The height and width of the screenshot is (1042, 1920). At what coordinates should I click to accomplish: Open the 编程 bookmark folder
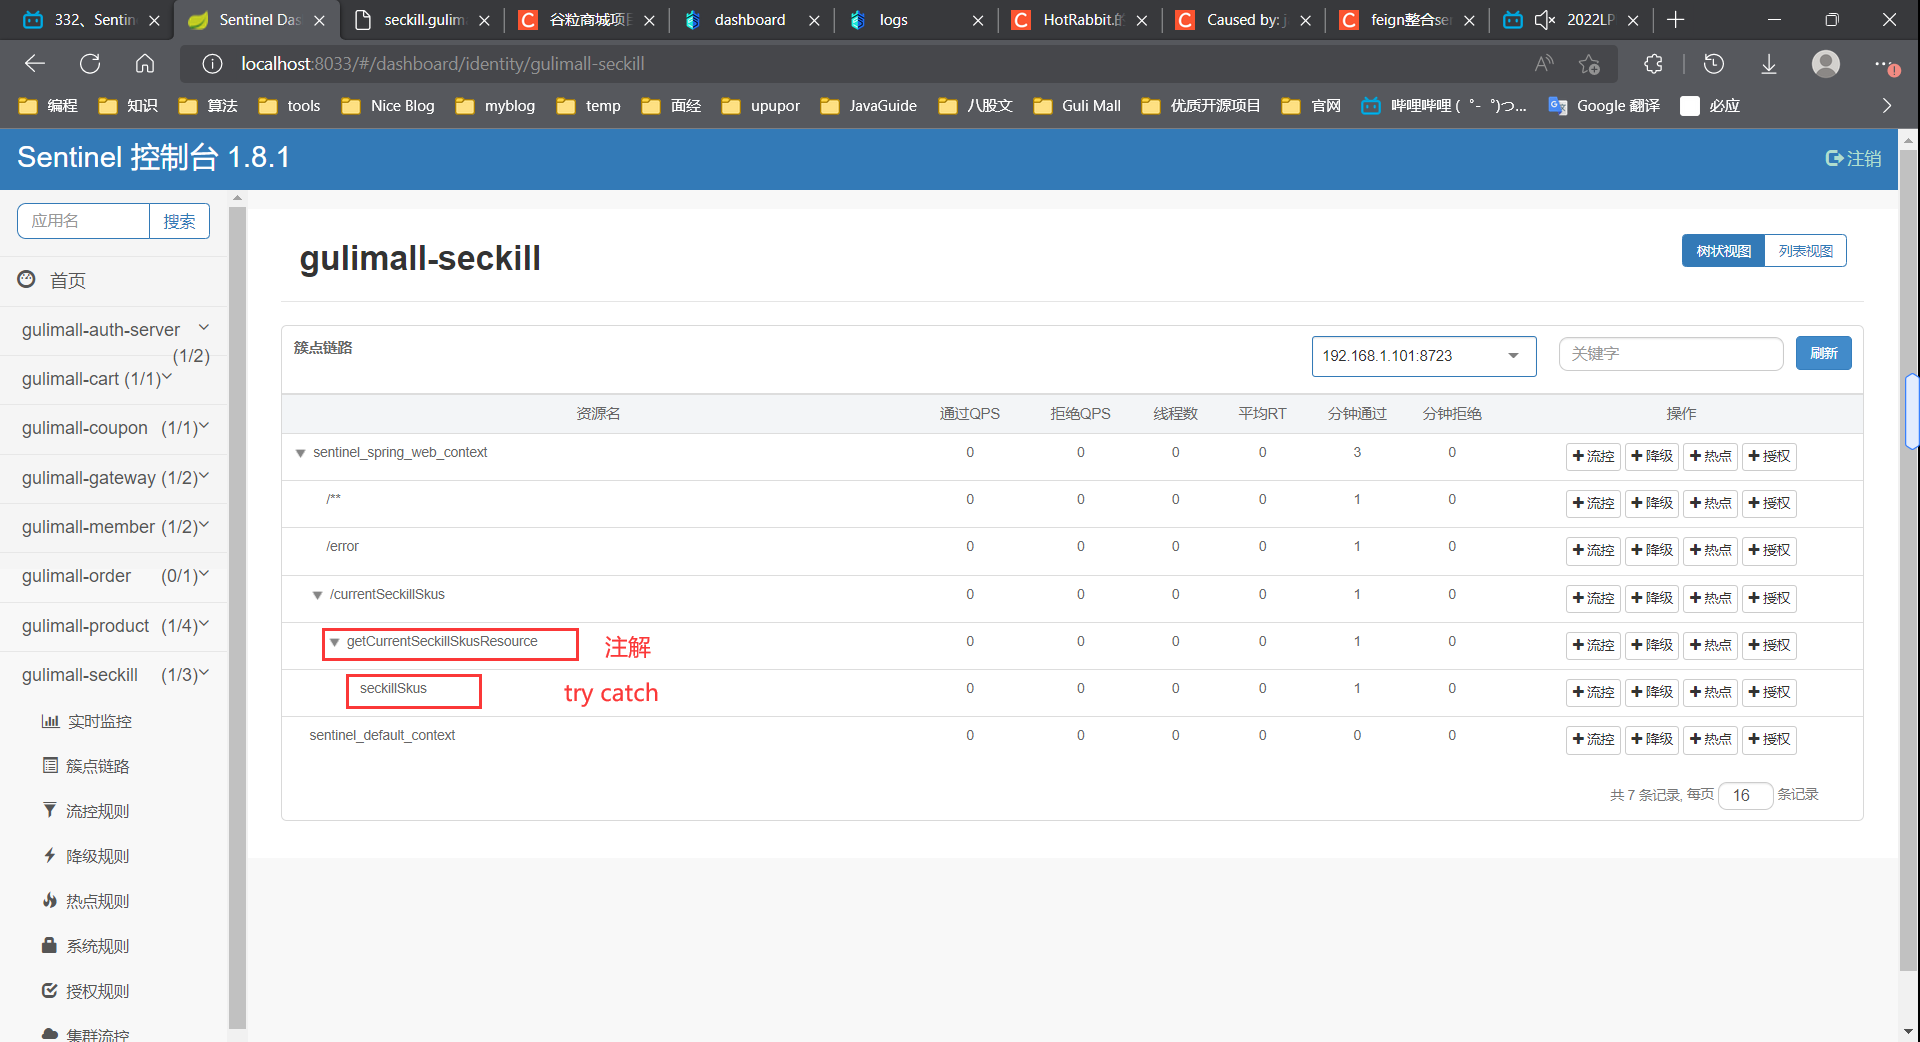(x=48, y=106)
